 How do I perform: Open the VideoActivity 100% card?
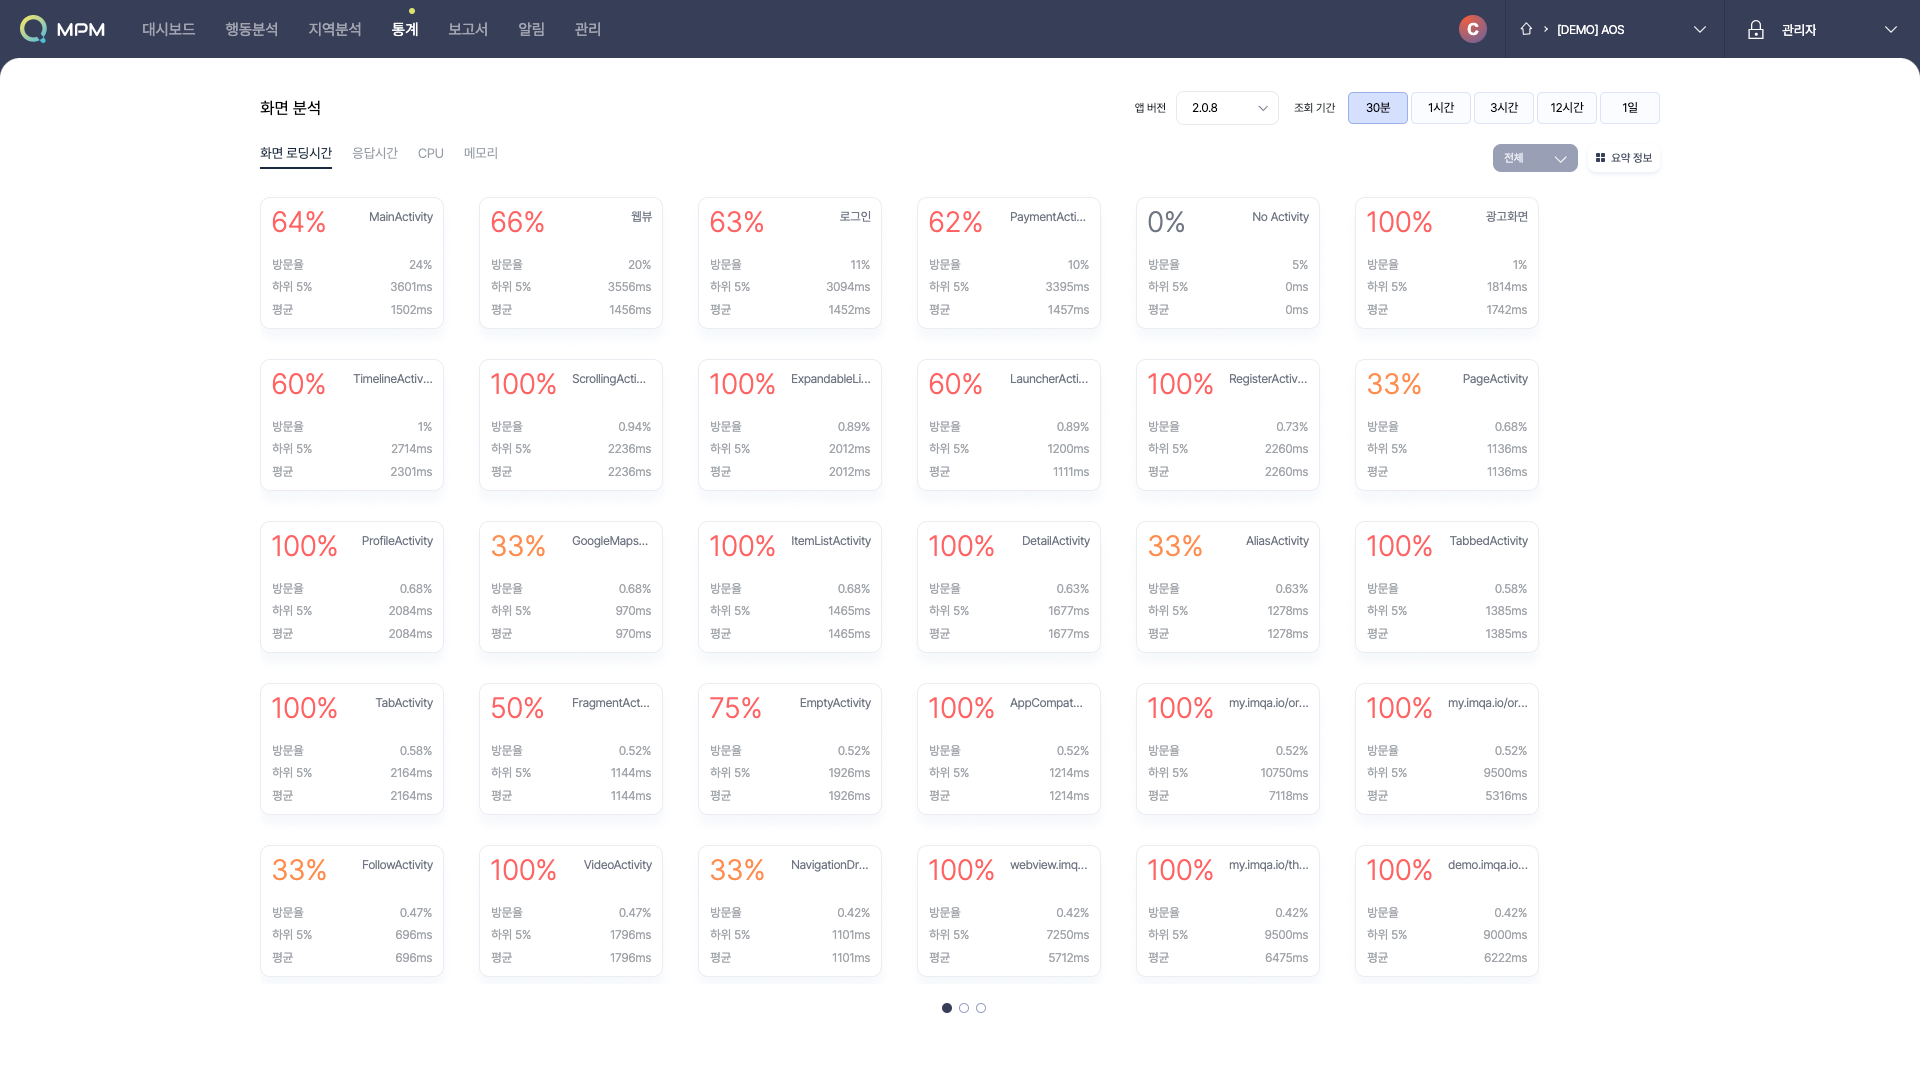[x=570, y=911]
